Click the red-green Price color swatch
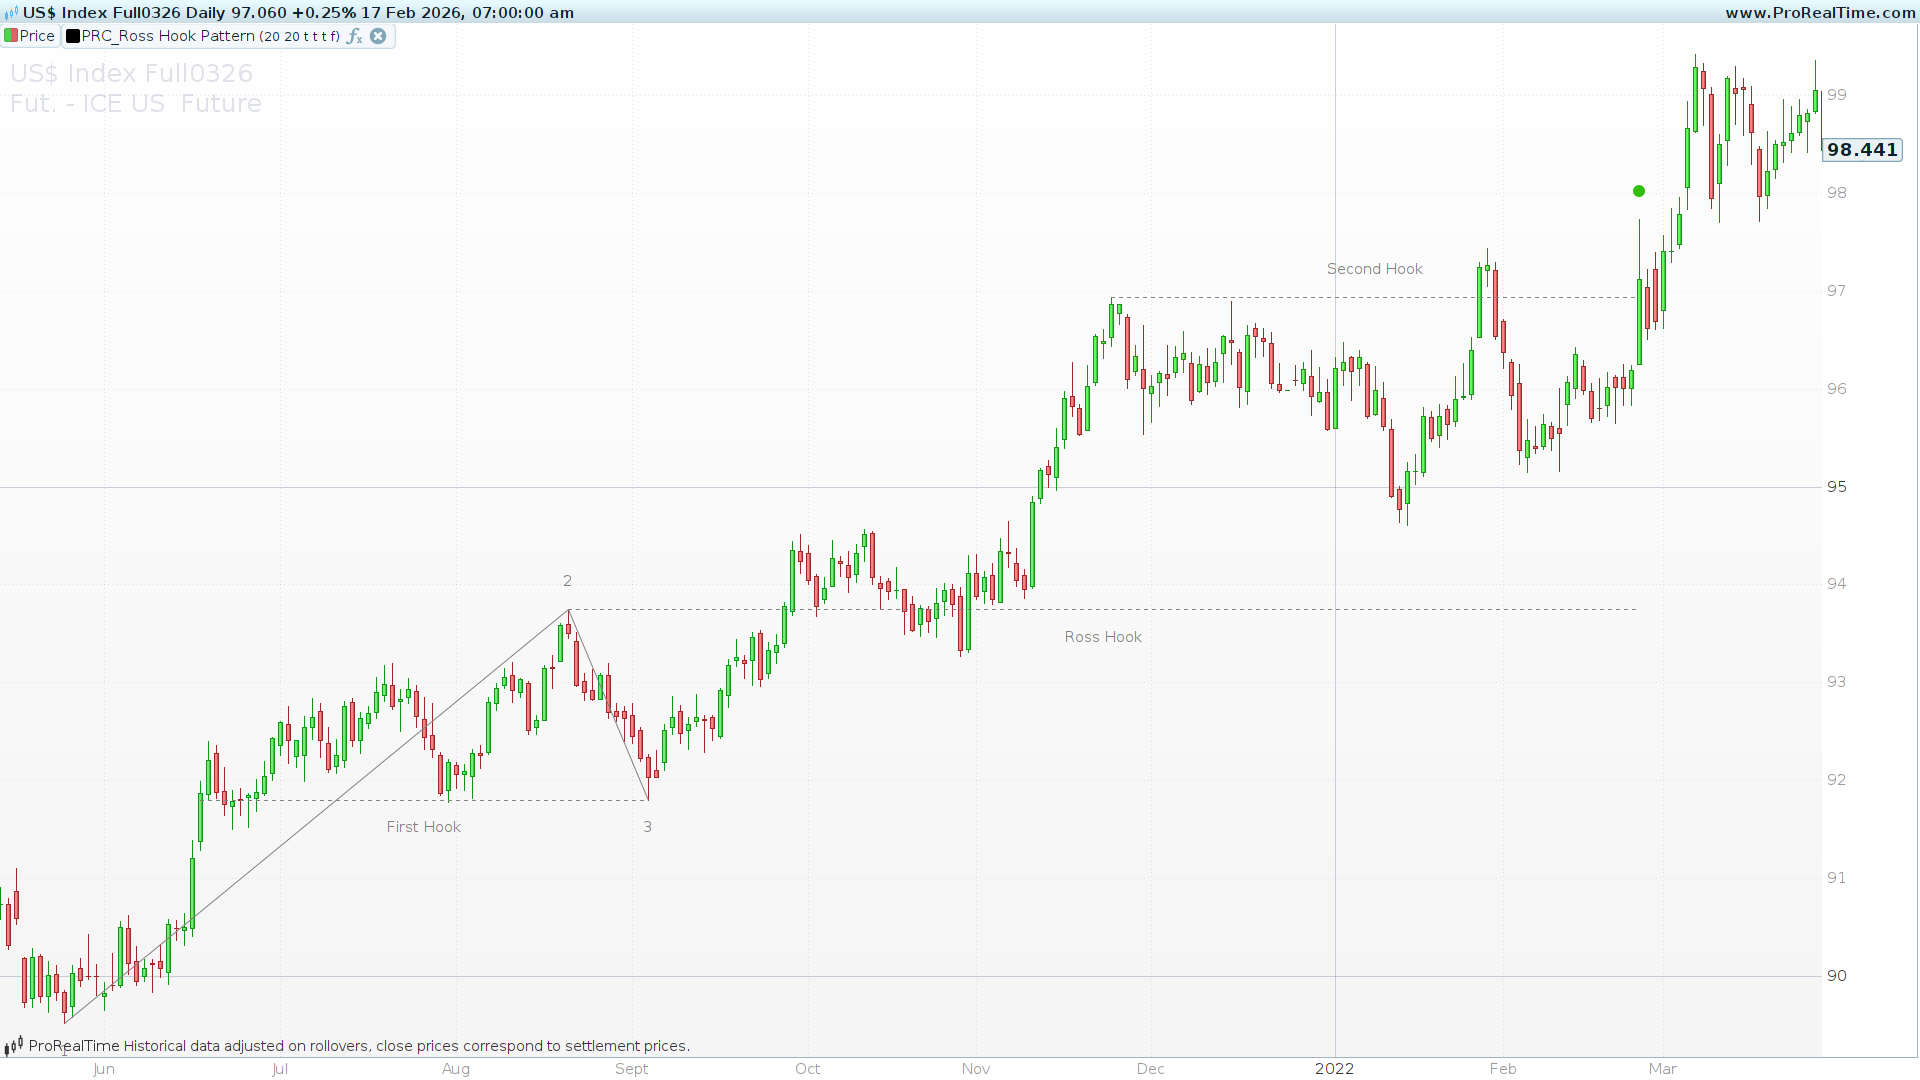 click(x=11, y=36)
